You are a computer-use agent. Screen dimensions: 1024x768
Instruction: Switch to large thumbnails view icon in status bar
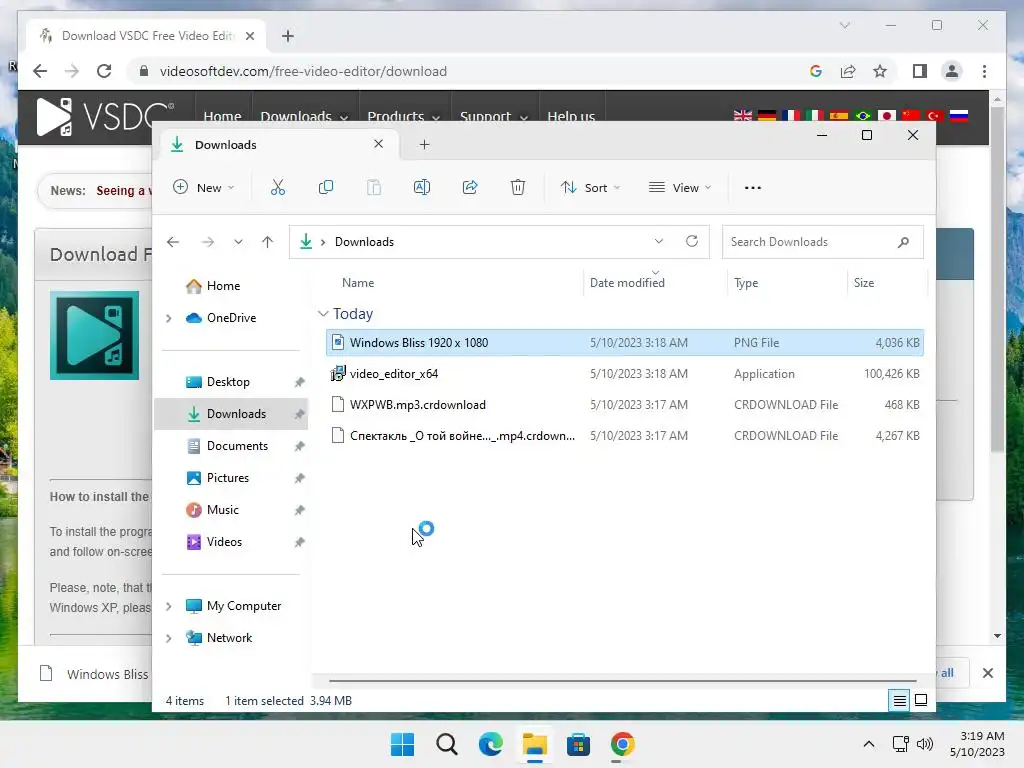tap(921, 700)
